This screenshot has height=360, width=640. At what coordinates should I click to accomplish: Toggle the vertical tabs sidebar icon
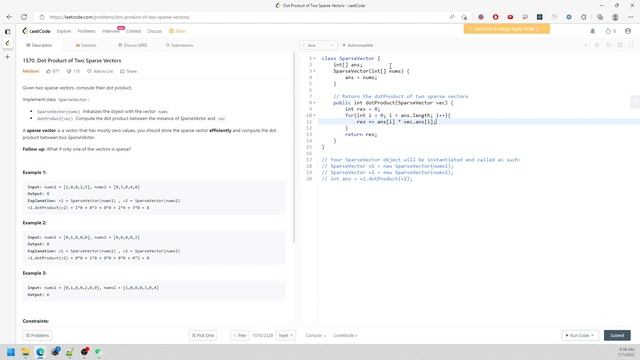click(7, 31)
